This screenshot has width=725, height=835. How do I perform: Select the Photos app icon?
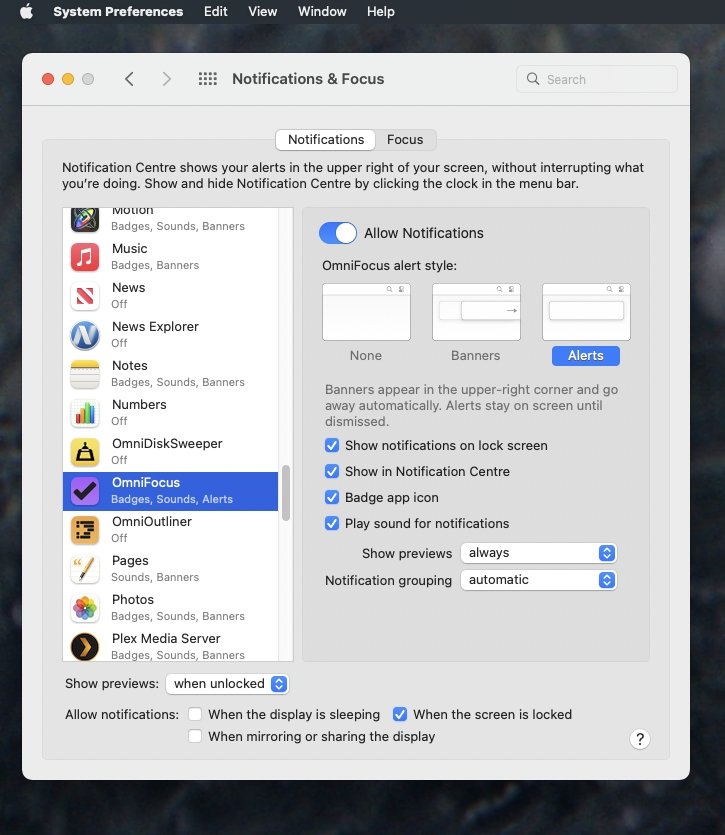coord(85,608)
